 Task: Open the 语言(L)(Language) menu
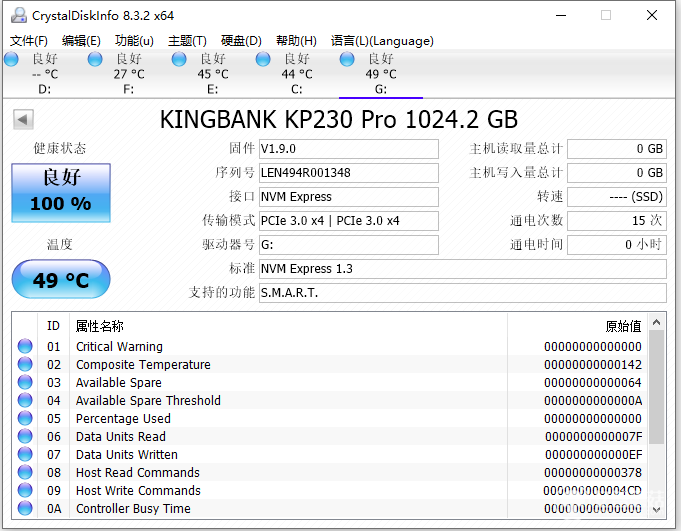coord(382,41)
